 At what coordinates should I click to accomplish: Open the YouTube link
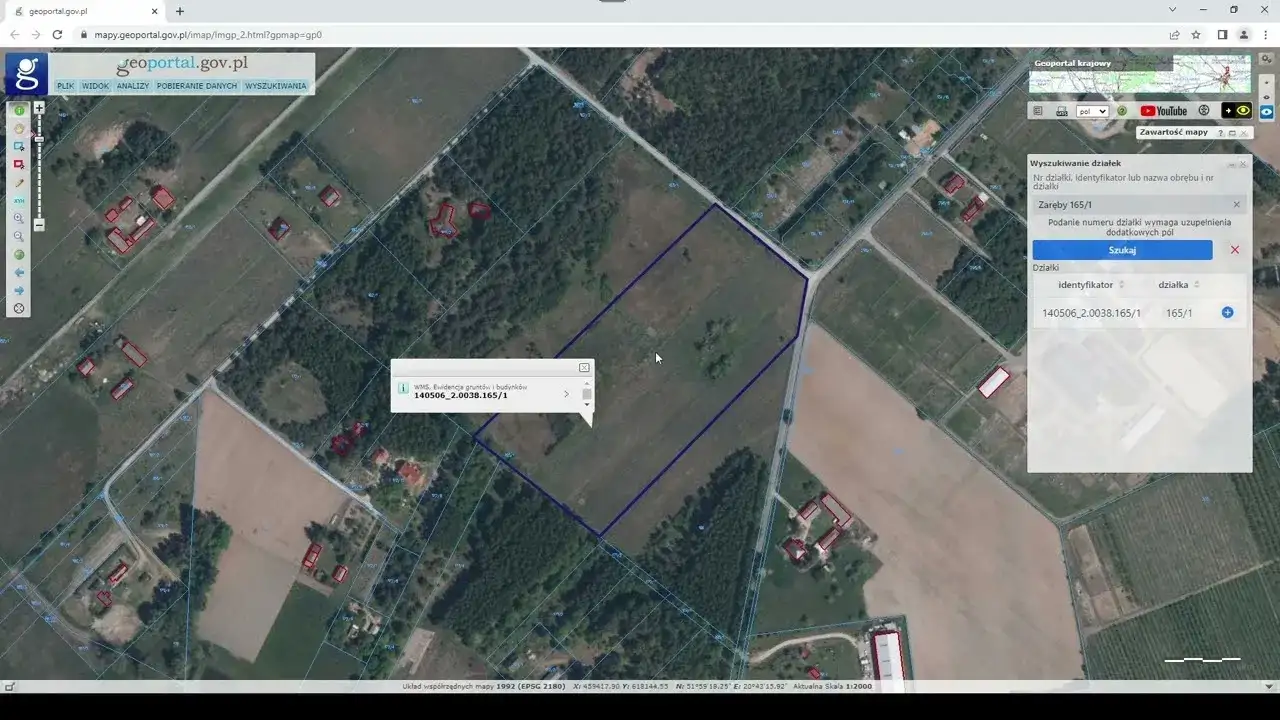click(1162, 110)
